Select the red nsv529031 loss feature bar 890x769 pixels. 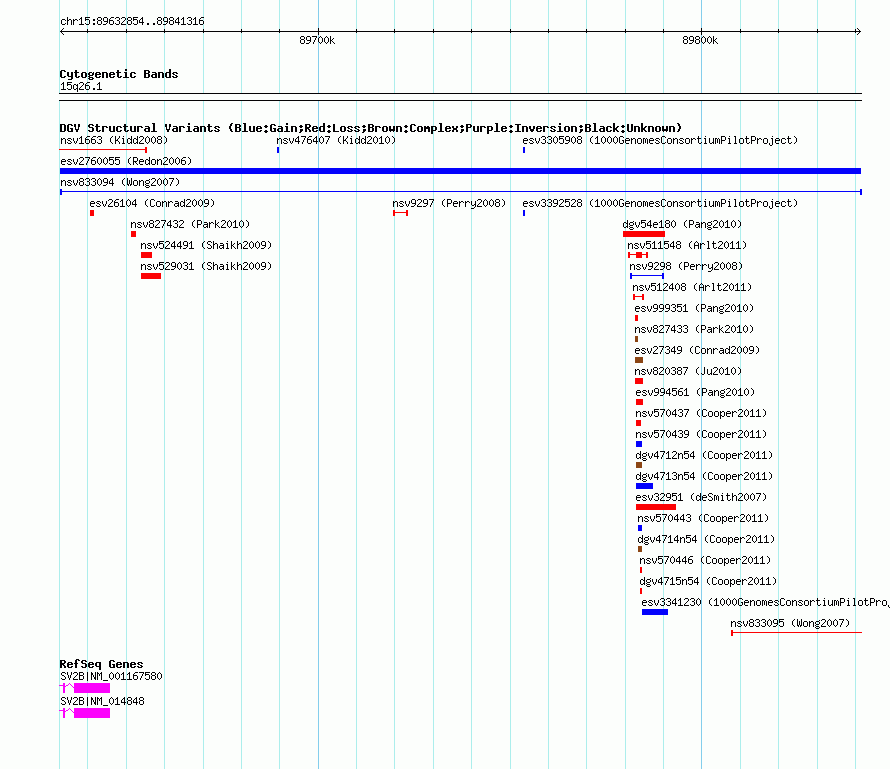(x=151, y=276)
